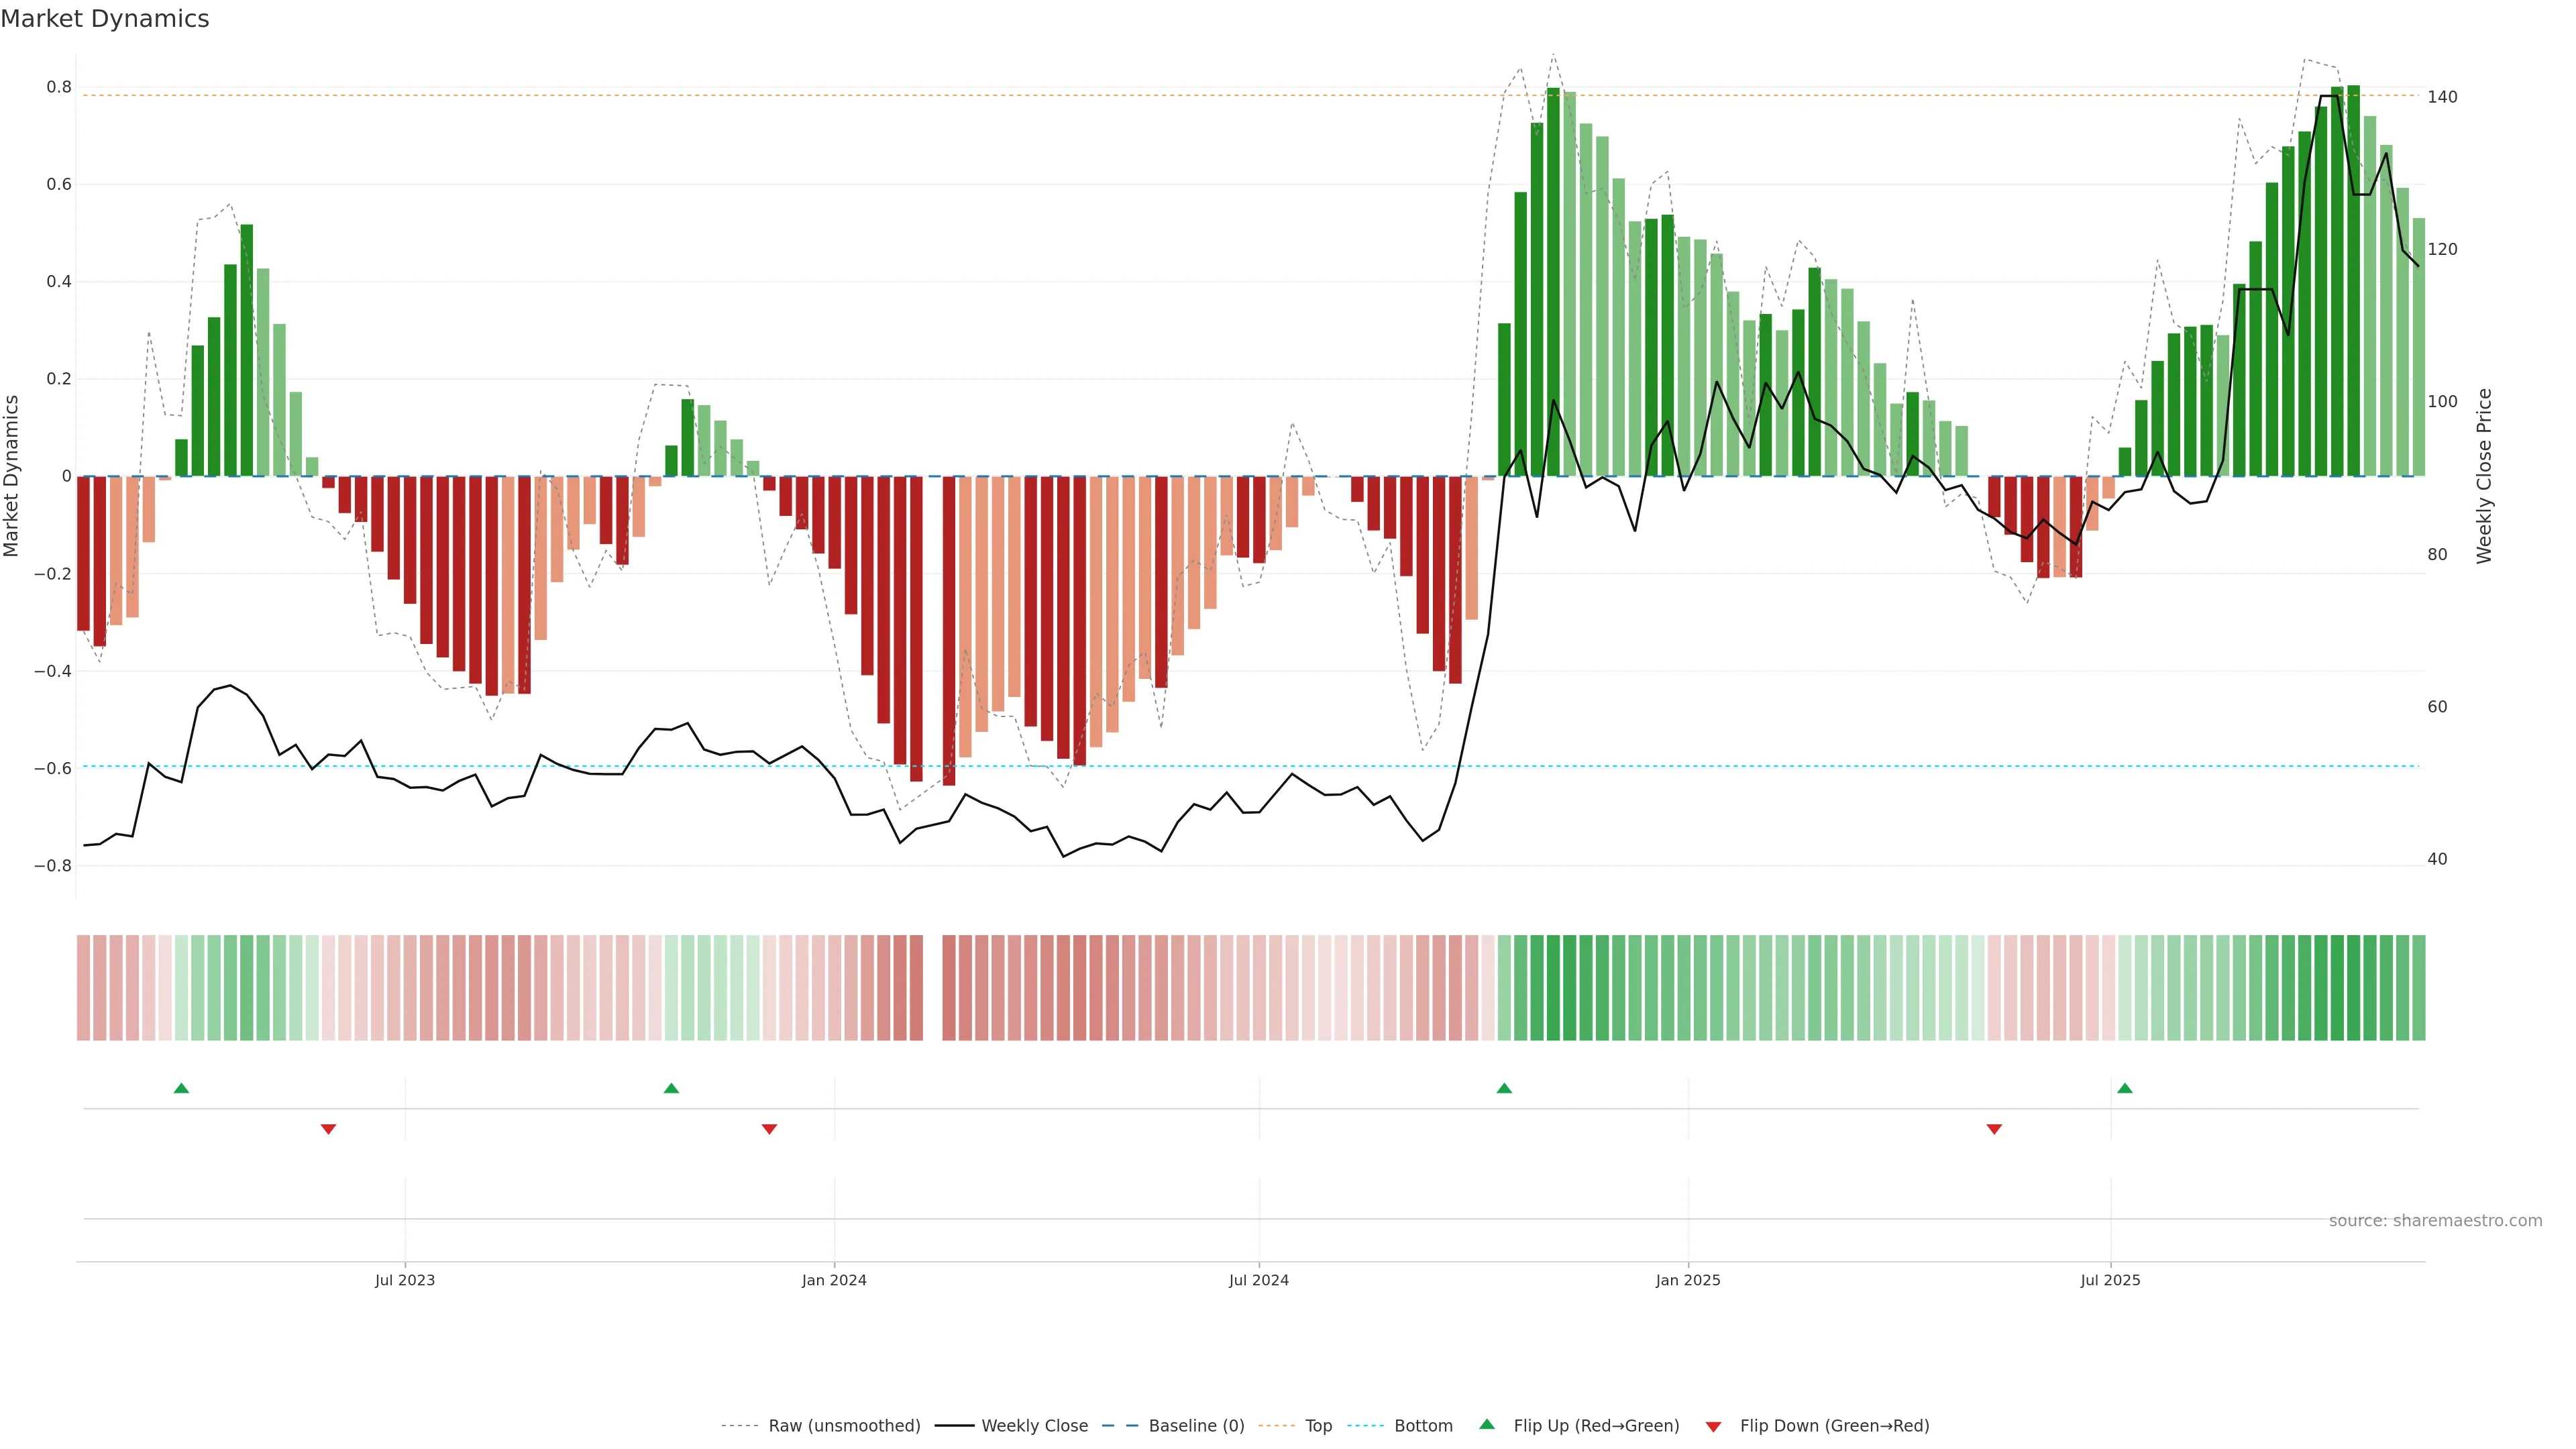The image size is (2576, 1449).
Task: Click the red Flip Down triangle before Jul 2023
Action: [328, 1129]
